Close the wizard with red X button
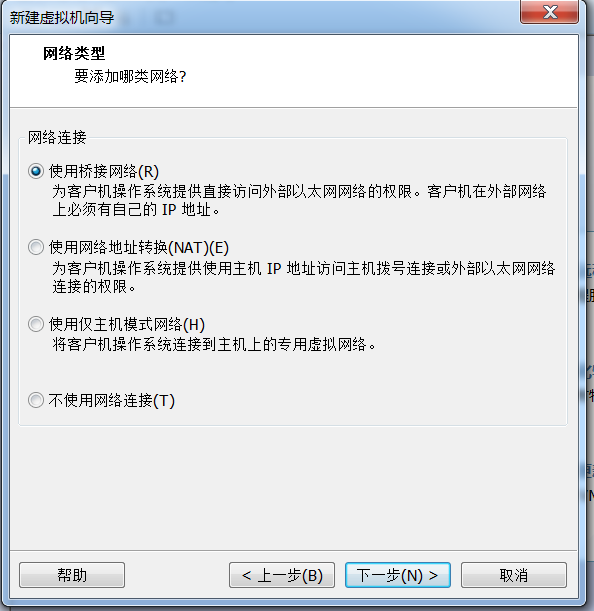Image resolution: width=594 pixels, height=611 pixels. pos(550,12)
